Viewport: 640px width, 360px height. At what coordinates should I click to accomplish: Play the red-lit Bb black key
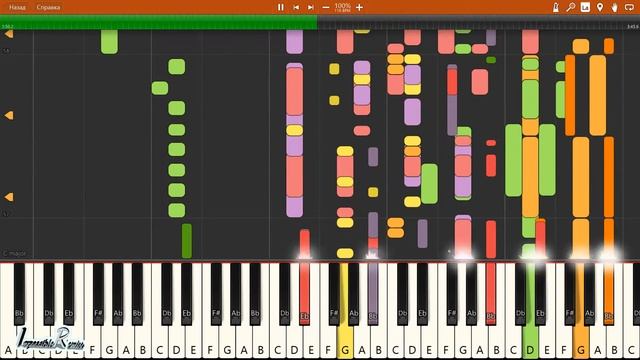point(491,293)
